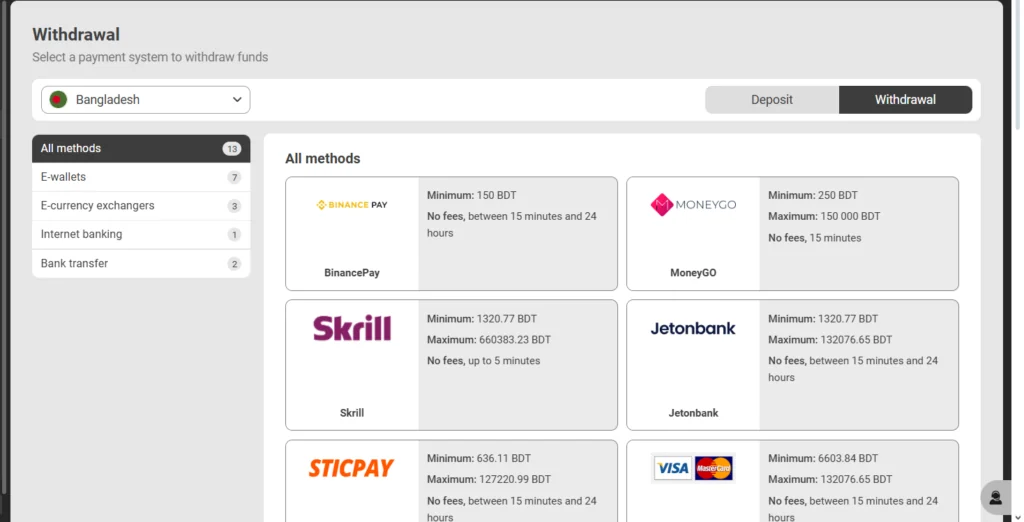This screenshot has width=1024, height=522.
Task: Click the STICPAY logo
Action: pyautogui.click(x=351, y=468)
